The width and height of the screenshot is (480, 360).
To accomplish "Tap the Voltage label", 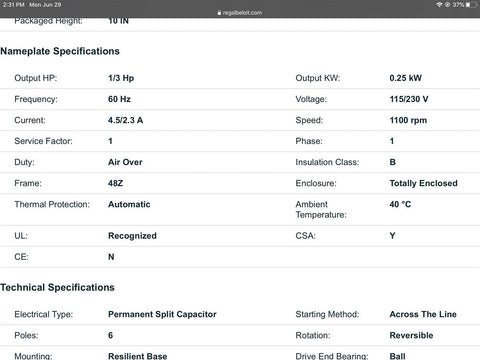I will tap(311, 99).
